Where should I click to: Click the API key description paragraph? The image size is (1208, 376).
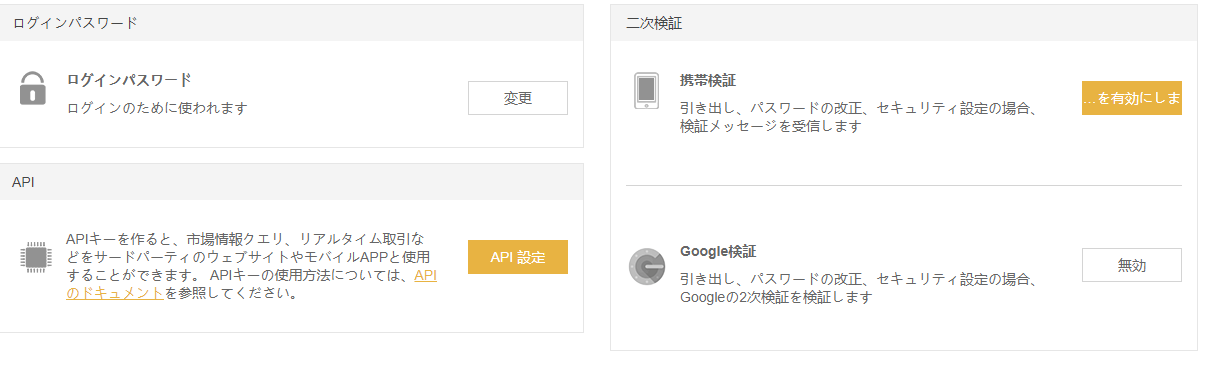(x=251, y=266)
